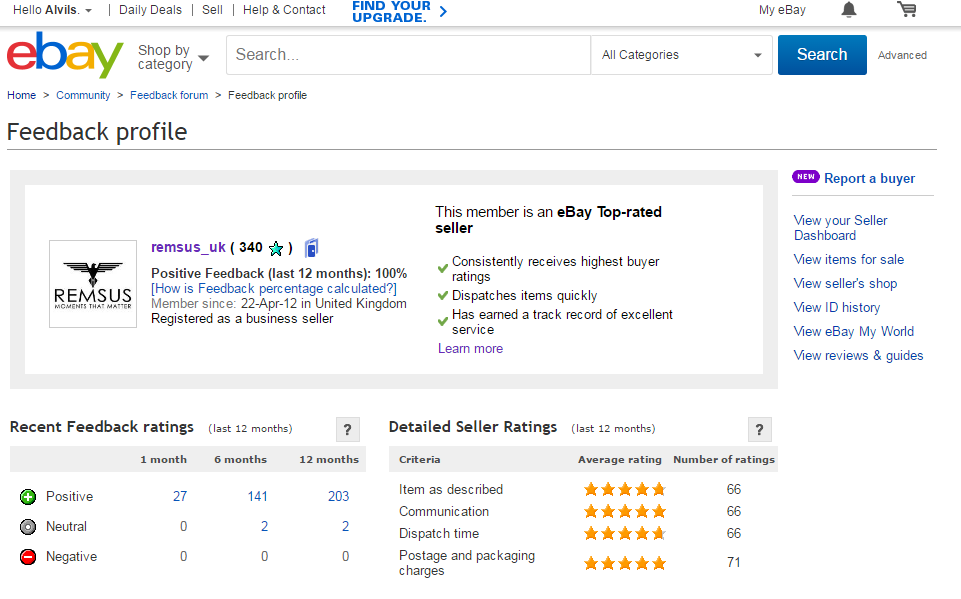Open the Sell page

(x=212, y=10)
